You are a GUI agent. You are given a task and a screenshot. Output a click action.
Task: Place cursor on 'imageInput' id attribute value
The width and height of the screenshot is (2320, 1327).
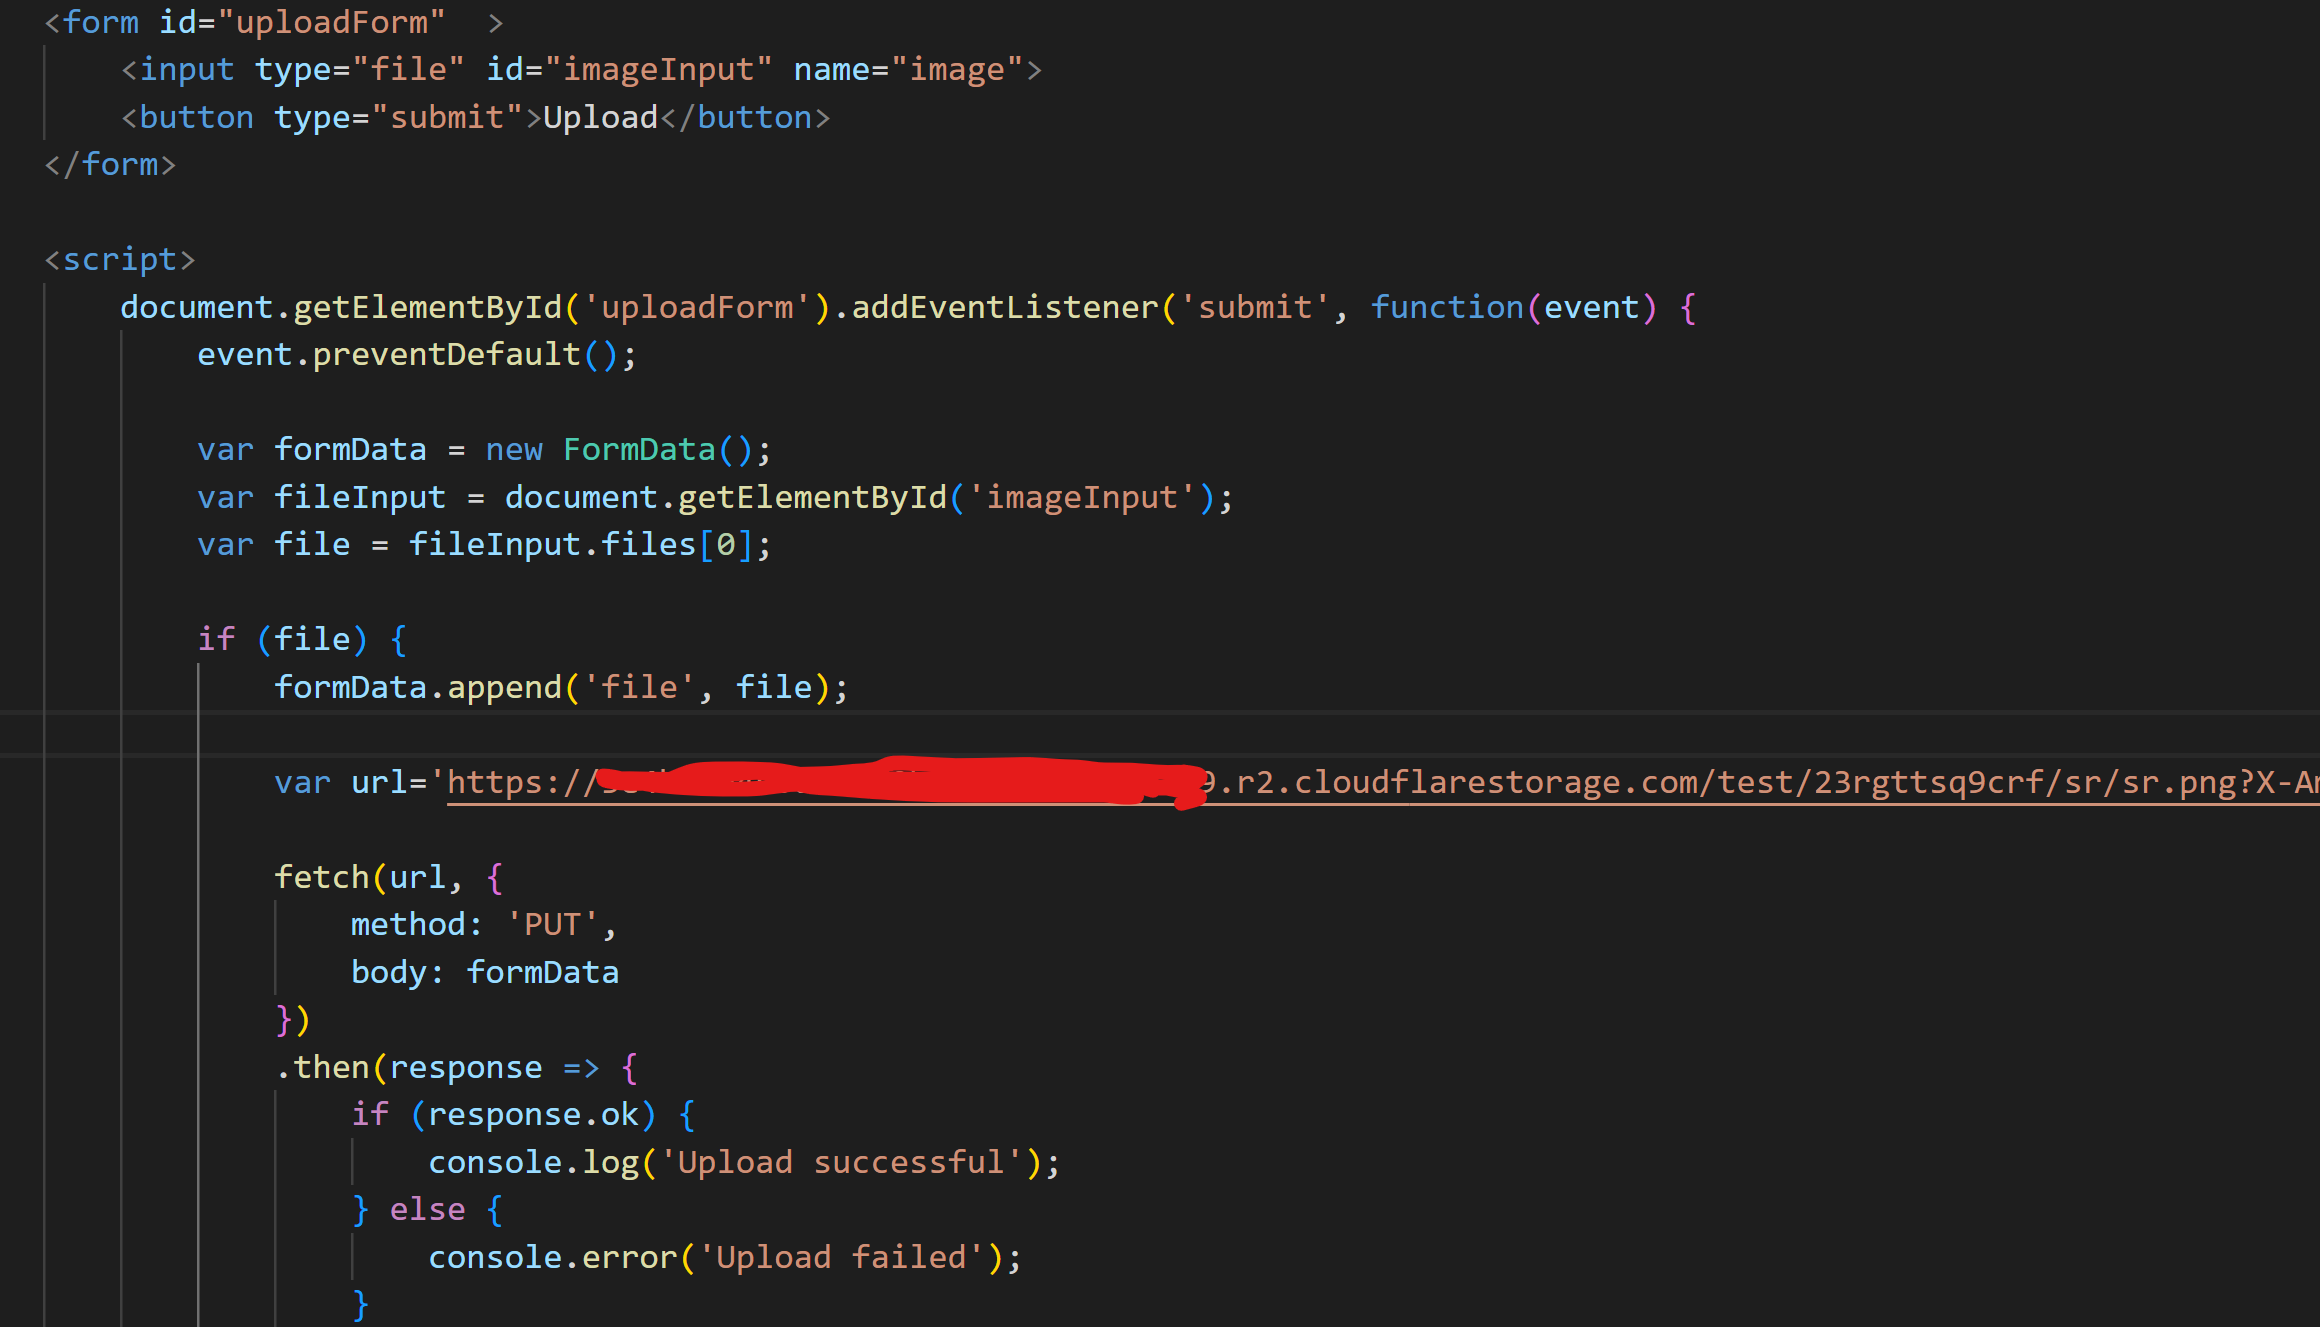658,69
